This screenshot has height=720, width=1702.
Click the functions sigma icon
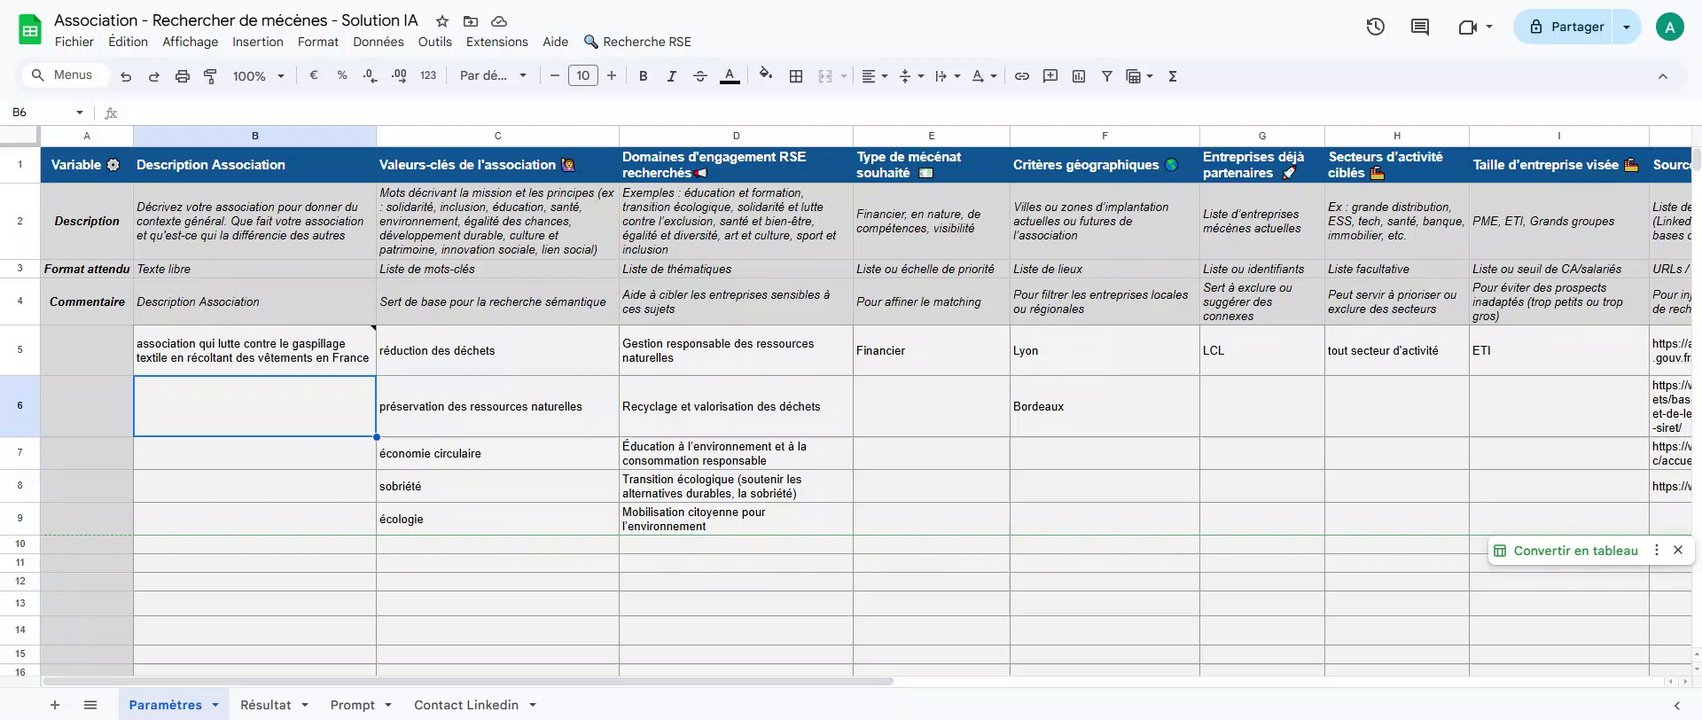[1172, 76]
